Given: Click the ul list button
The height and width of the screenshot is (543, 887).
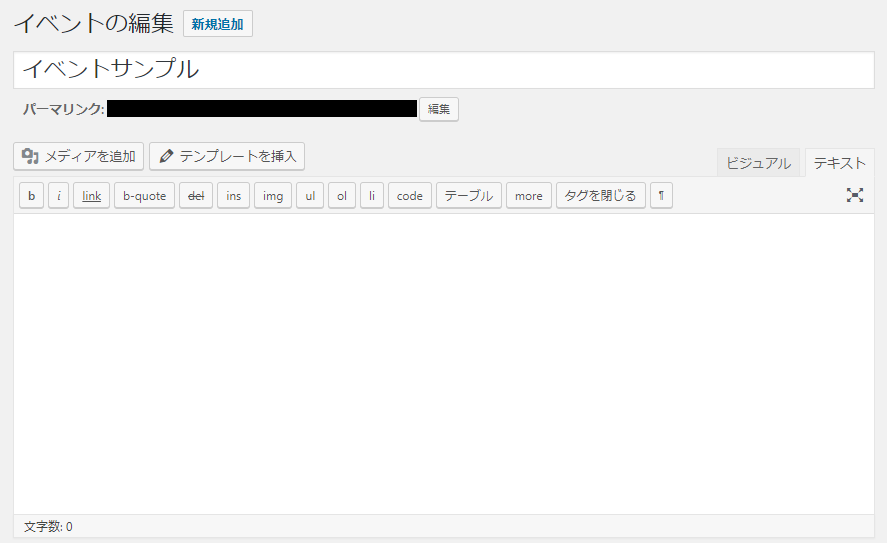Looking at the screenshot, I should pos(311,196).
